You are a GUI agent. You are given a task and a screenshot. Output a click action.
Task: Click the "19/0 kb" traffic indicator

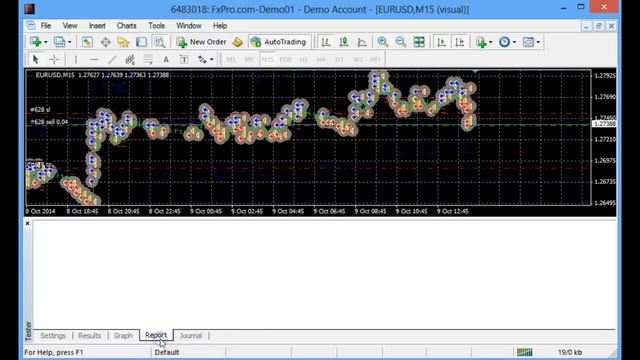click(x=570, y=352)
